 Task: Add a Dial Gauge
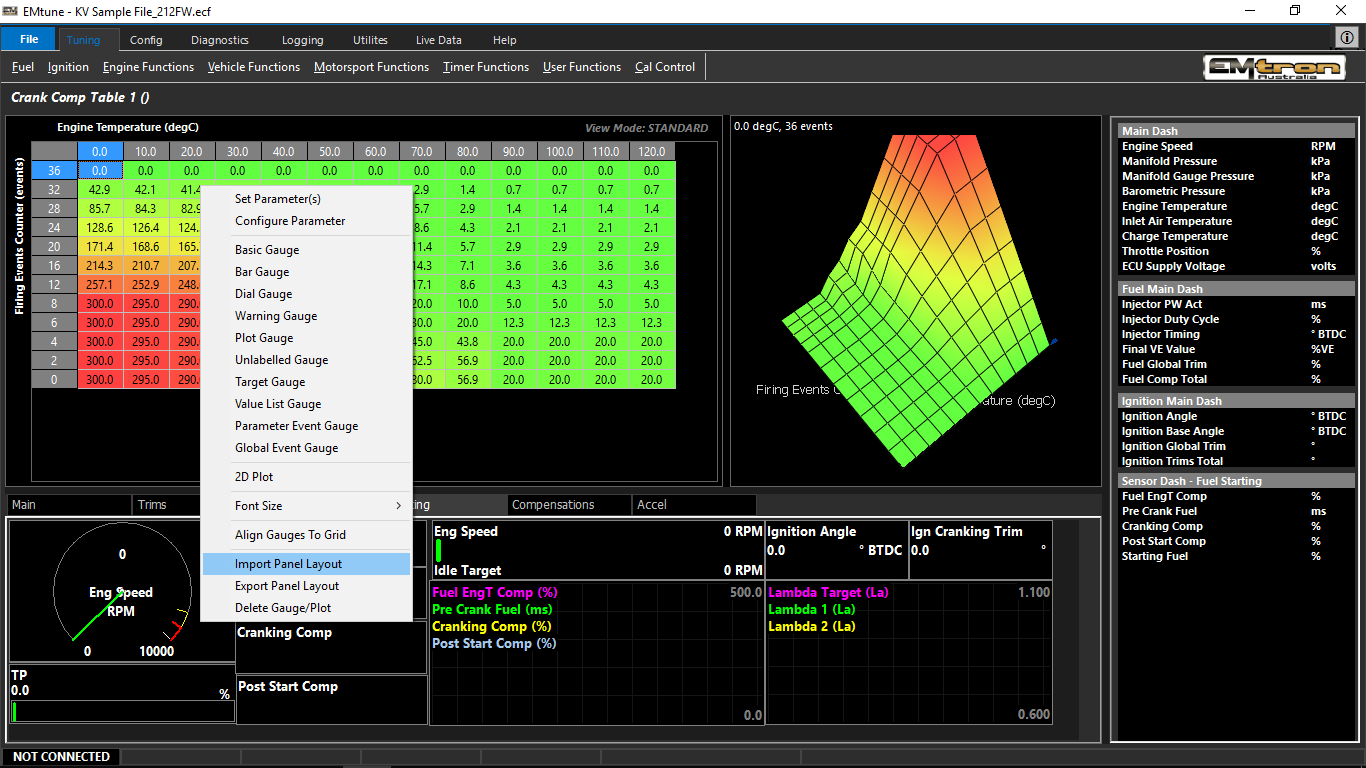[x=307, y=294]
